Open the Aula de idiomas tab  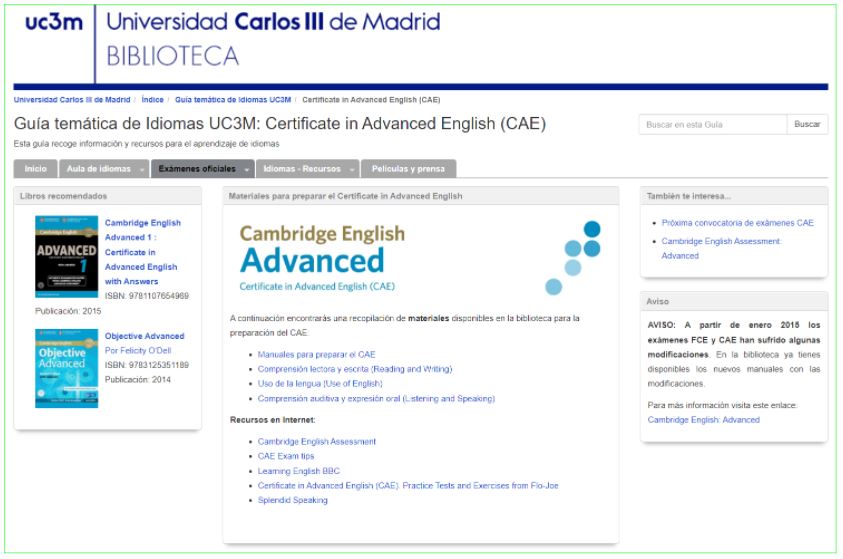click(99, 169)
